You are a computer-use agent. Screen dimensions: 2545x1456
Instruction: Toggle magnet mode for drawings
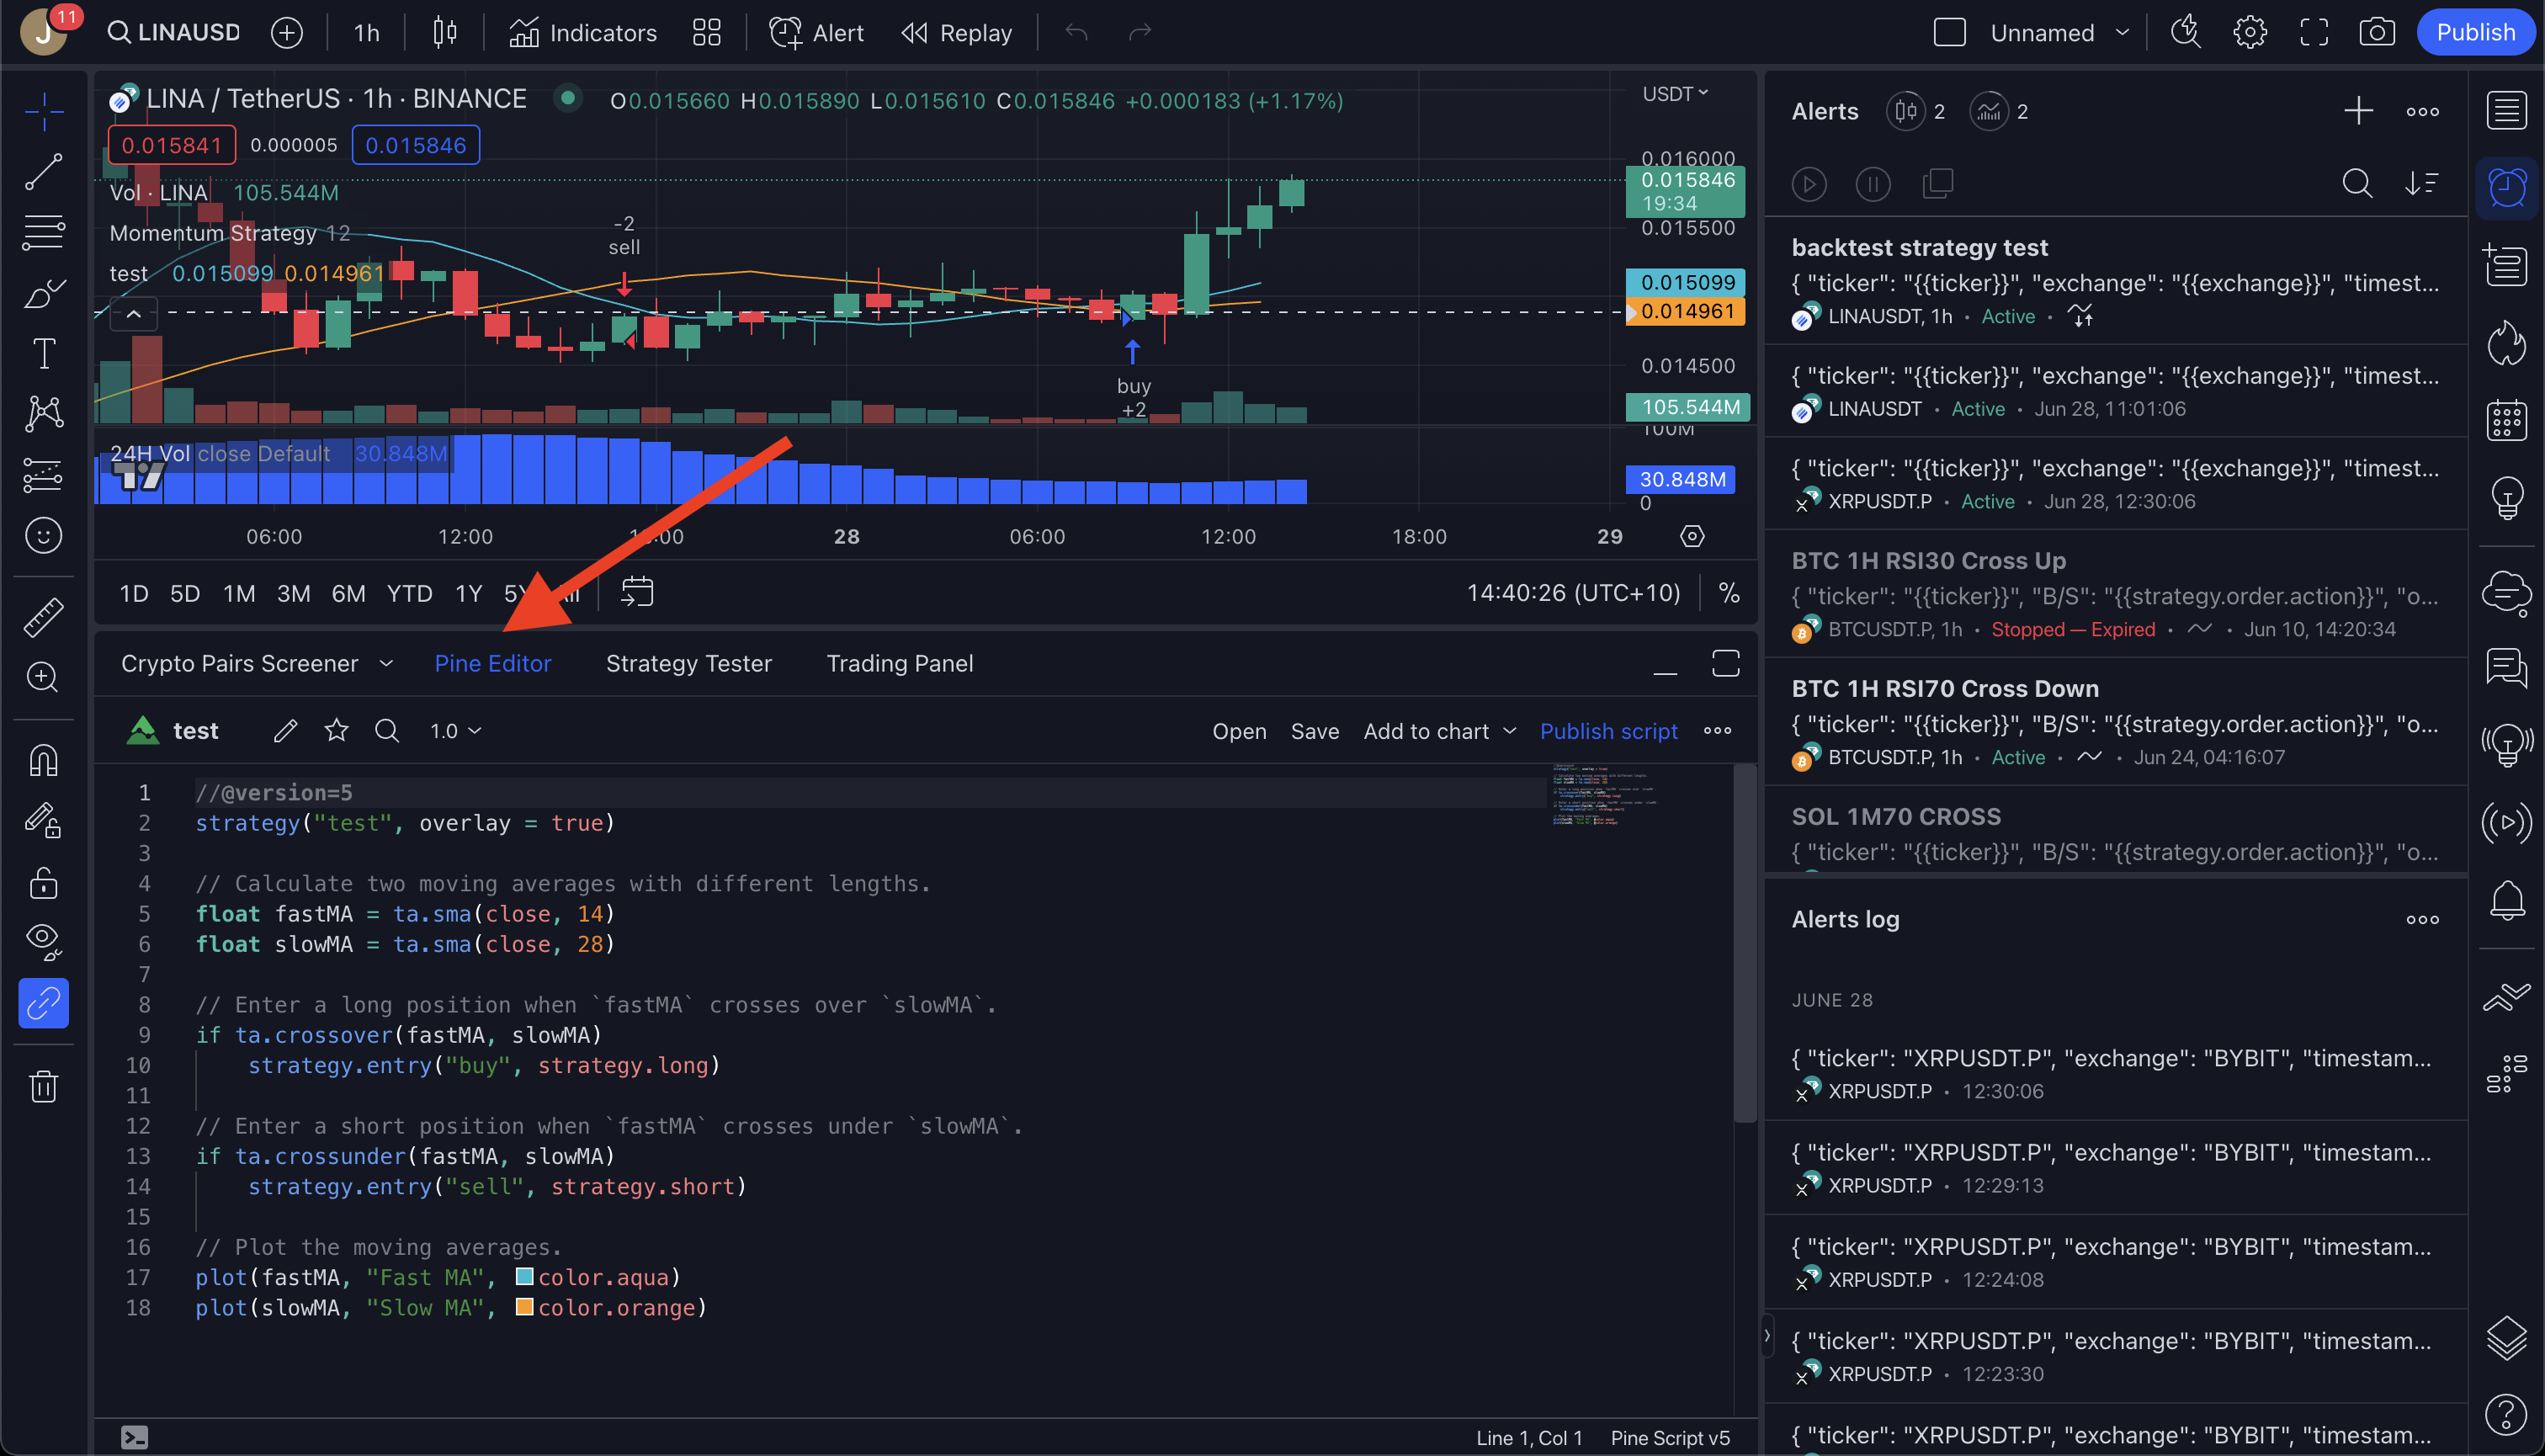click(x=44, y=760)
